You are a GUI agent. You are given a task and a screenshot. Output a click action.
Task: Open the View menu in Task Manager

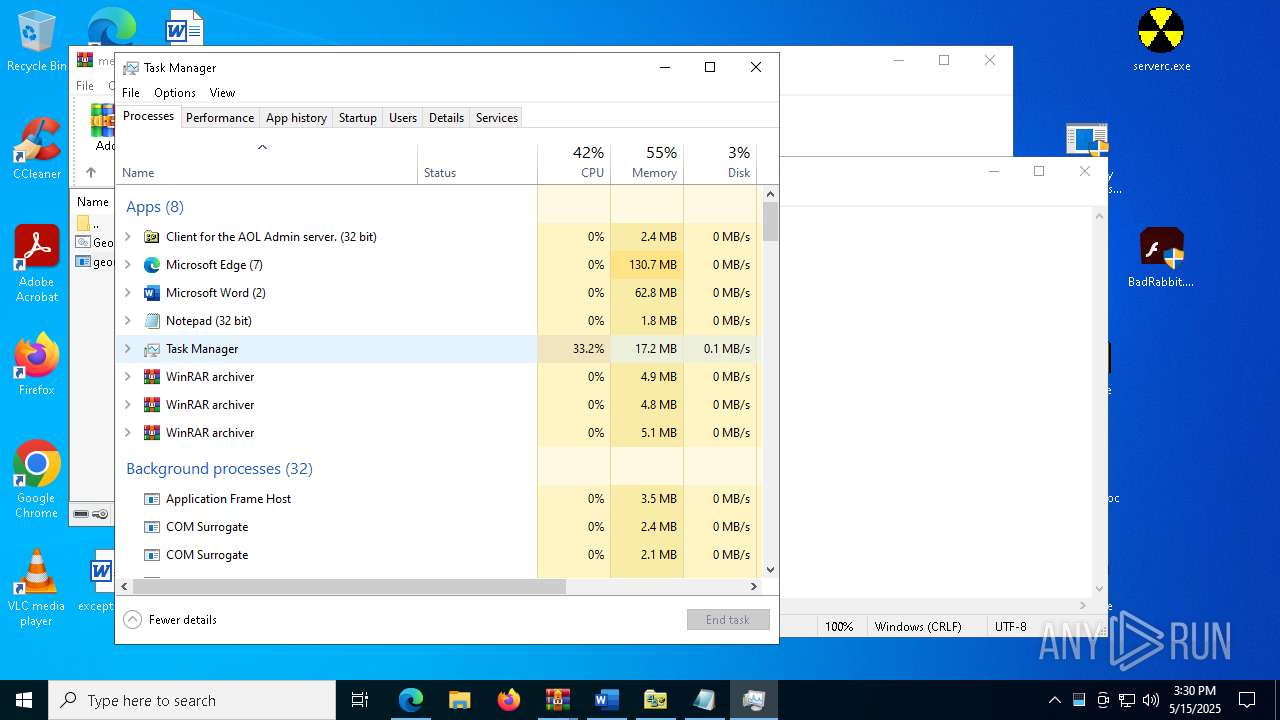(222, 92)
